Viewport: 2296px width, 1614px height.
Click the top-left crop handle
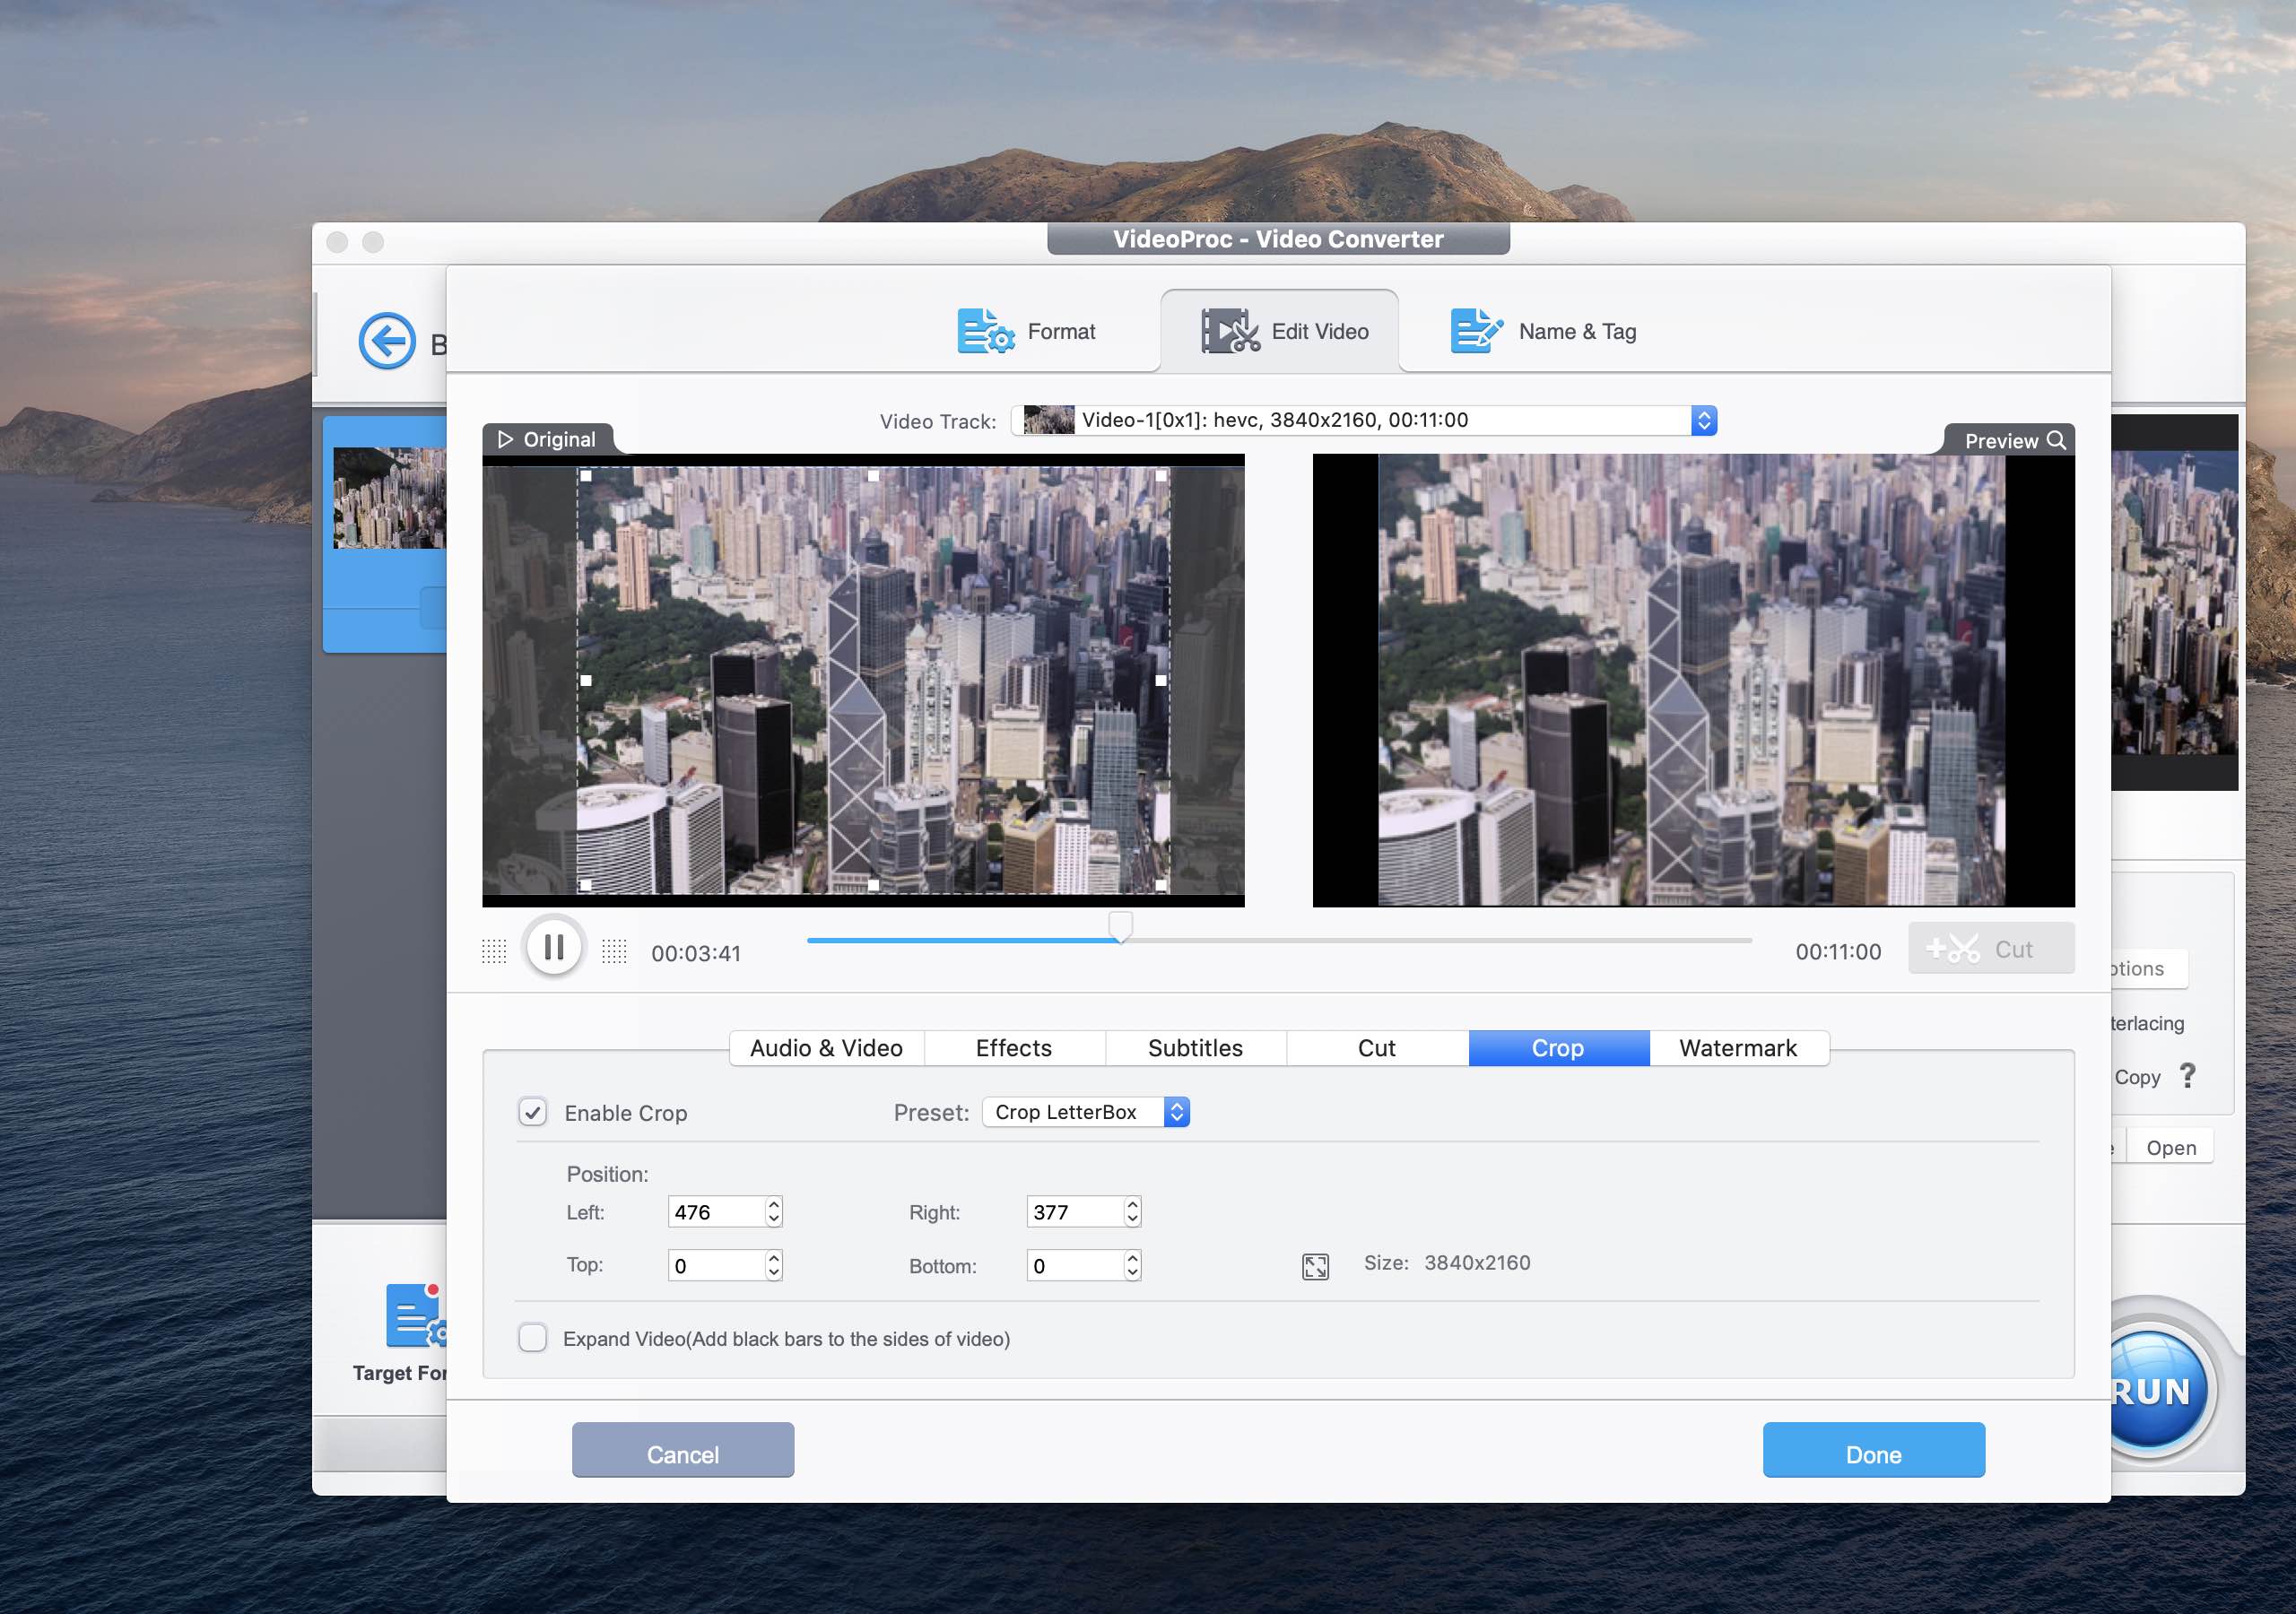(586, 477)
